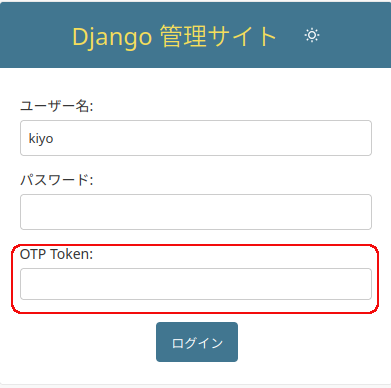Click the OTP Token: label text

56,254
